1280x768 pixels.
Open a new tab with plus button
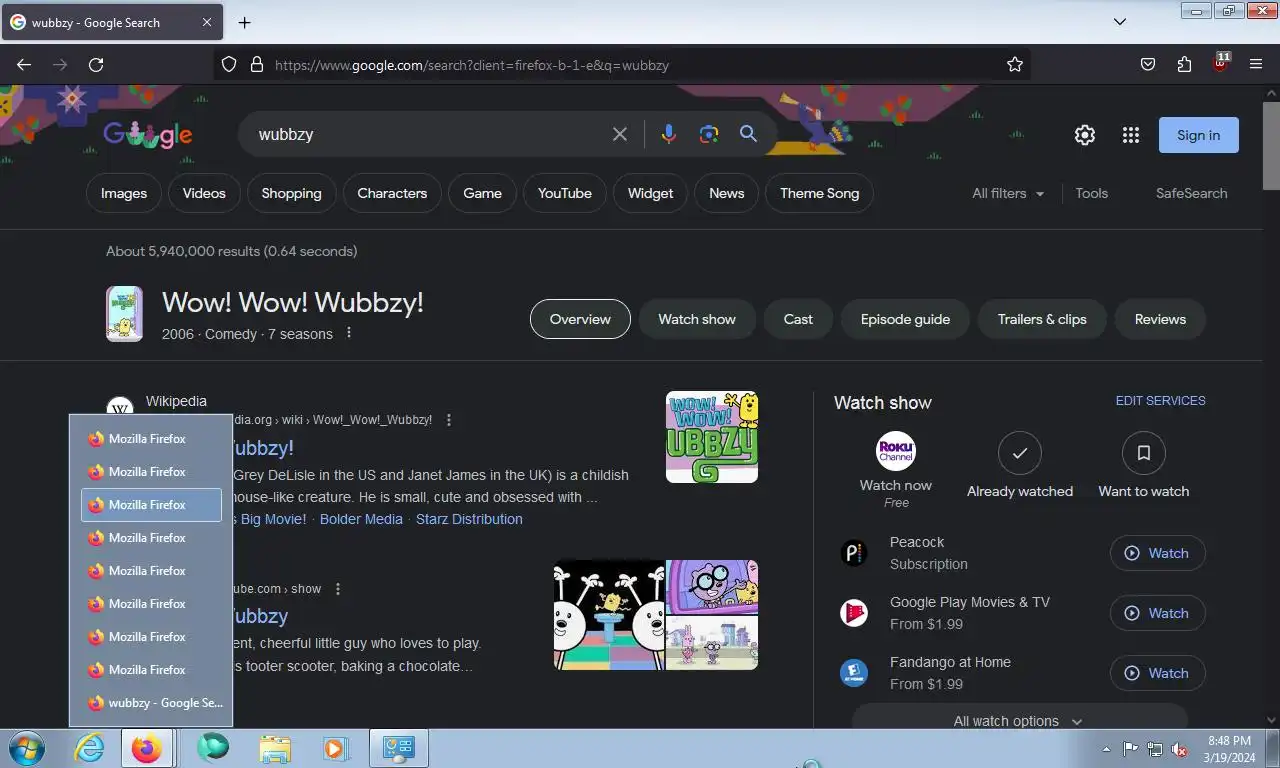[x=244, y=22]
